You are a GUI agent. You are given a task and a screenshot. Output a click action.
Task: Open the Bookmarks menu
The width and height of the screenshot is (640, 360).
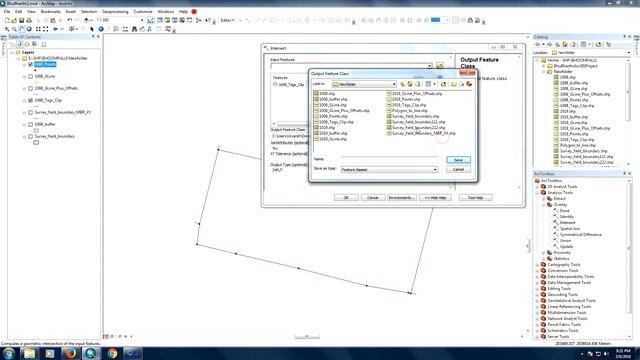click(x=51, y=11)
